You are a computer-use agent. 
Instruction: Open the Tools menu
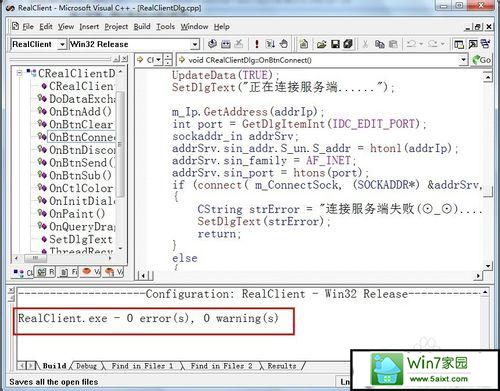pyautogui.click(x=166, y=27)
